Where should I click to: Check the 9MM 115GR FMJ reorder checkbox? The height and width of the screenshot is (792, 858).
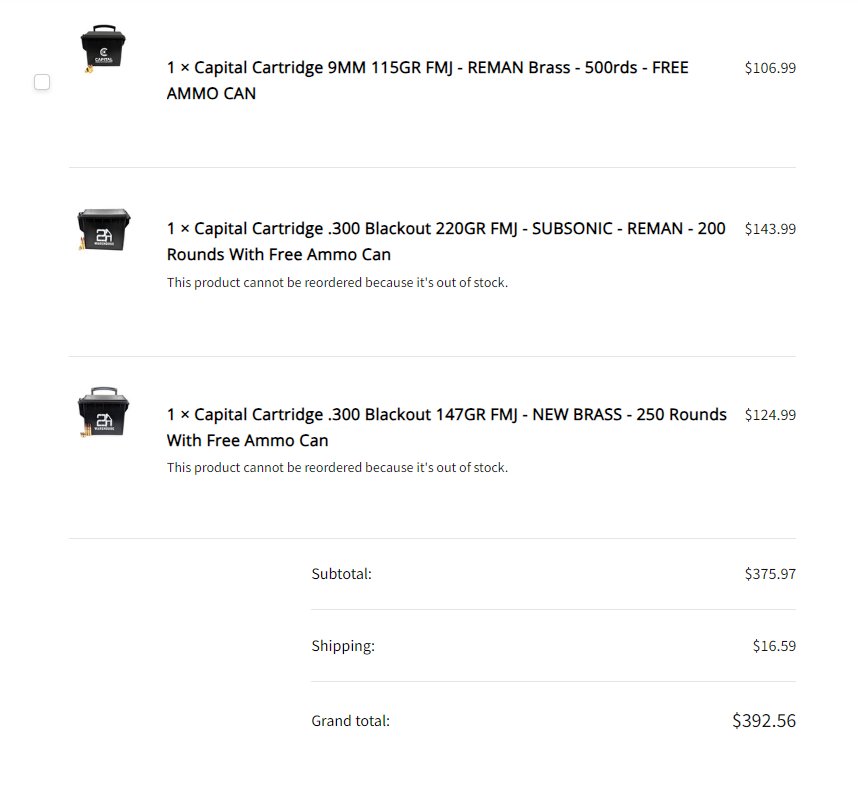42,82
